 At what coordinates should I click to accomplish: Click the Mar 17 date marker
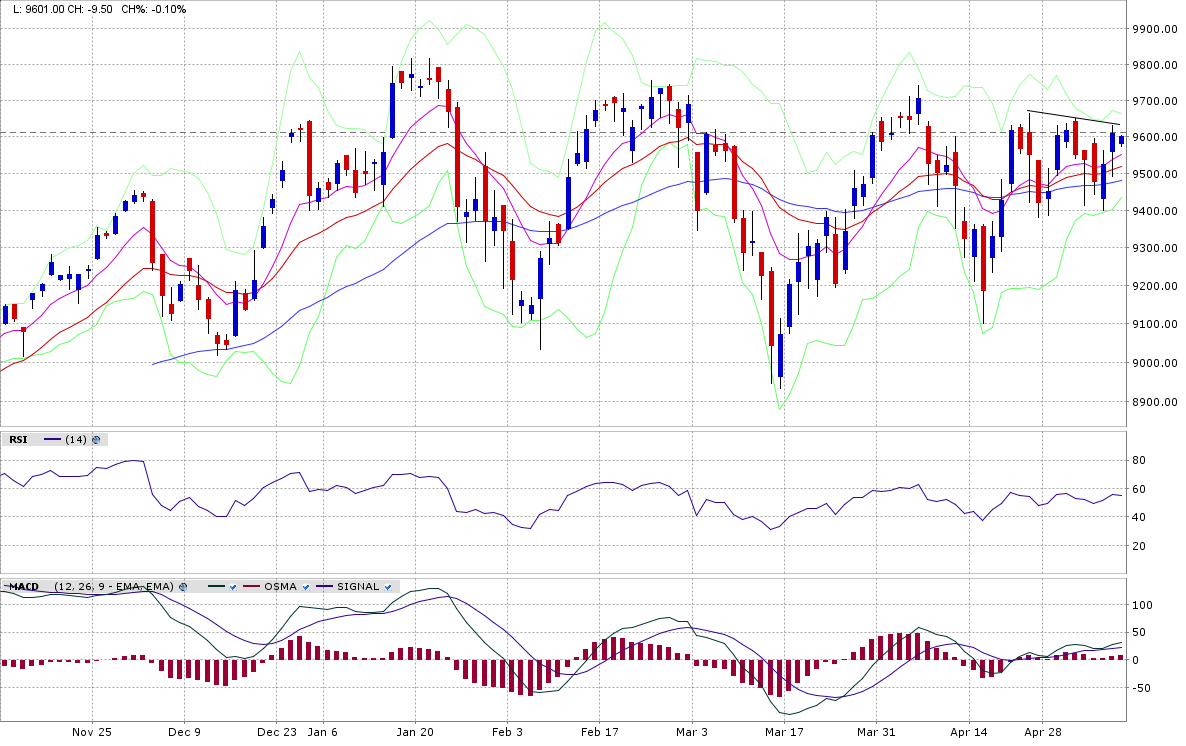pyautogui.click(x=784, y=732)
